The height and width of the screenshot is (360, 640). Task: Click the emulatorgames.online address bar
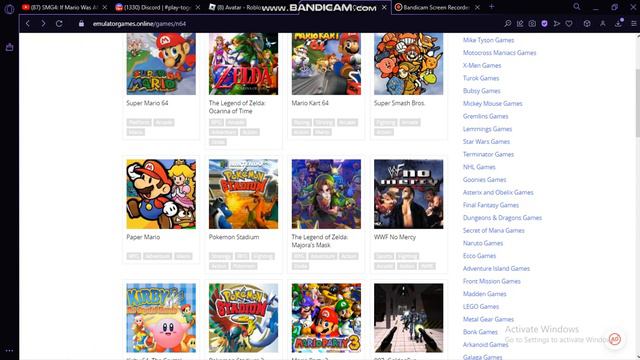pos(139,24)
